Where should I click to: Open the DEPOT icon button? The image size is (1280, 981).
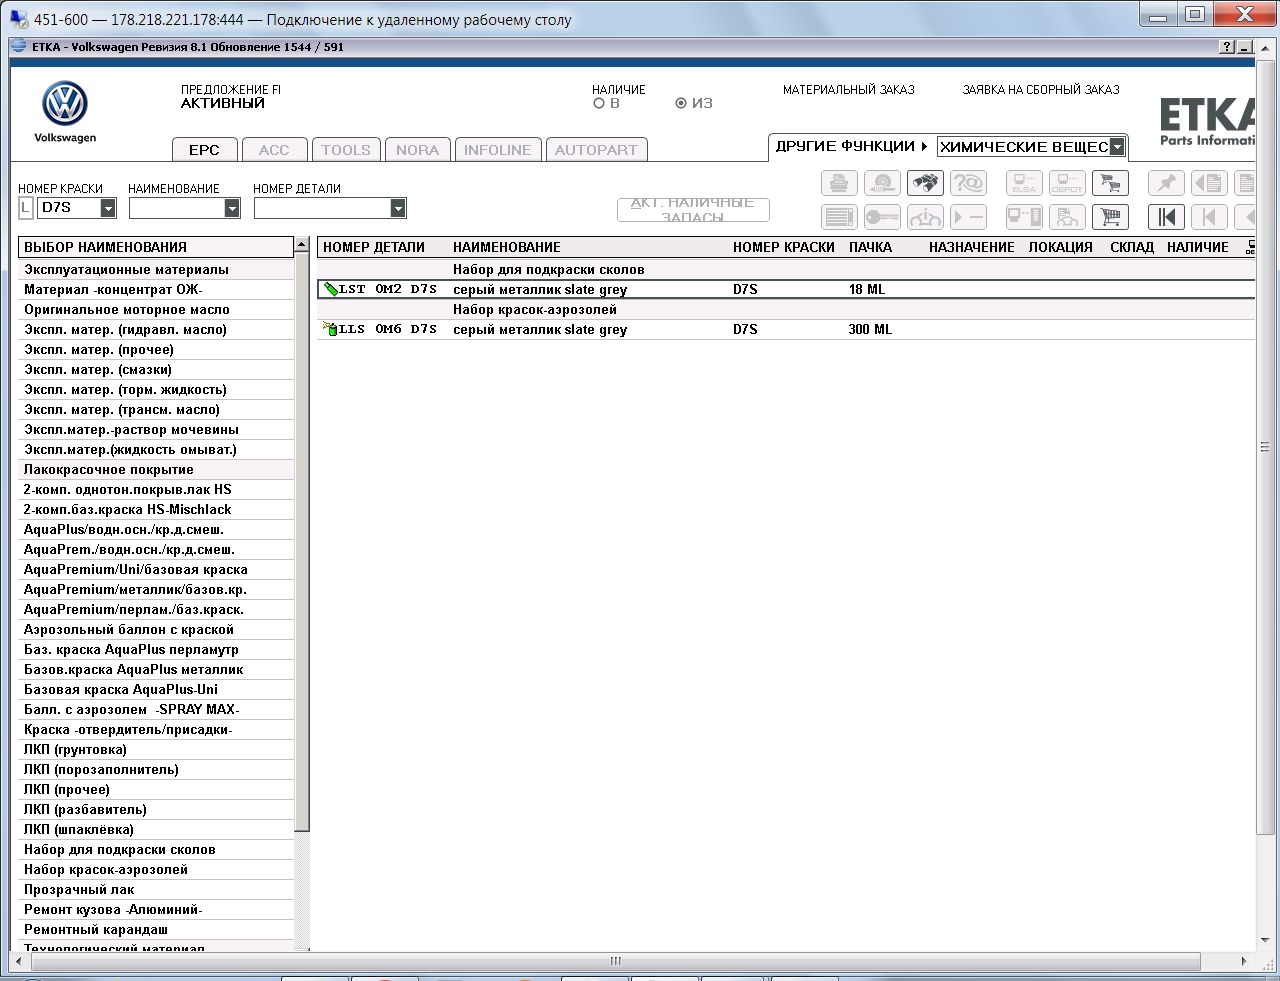[1067, 183]
